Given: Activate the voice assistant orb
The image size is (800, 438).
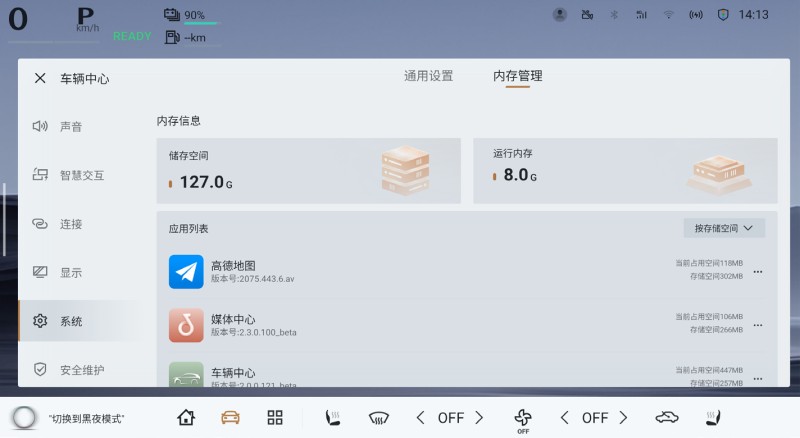Looking at the screenshot, I should pos(24,418).
